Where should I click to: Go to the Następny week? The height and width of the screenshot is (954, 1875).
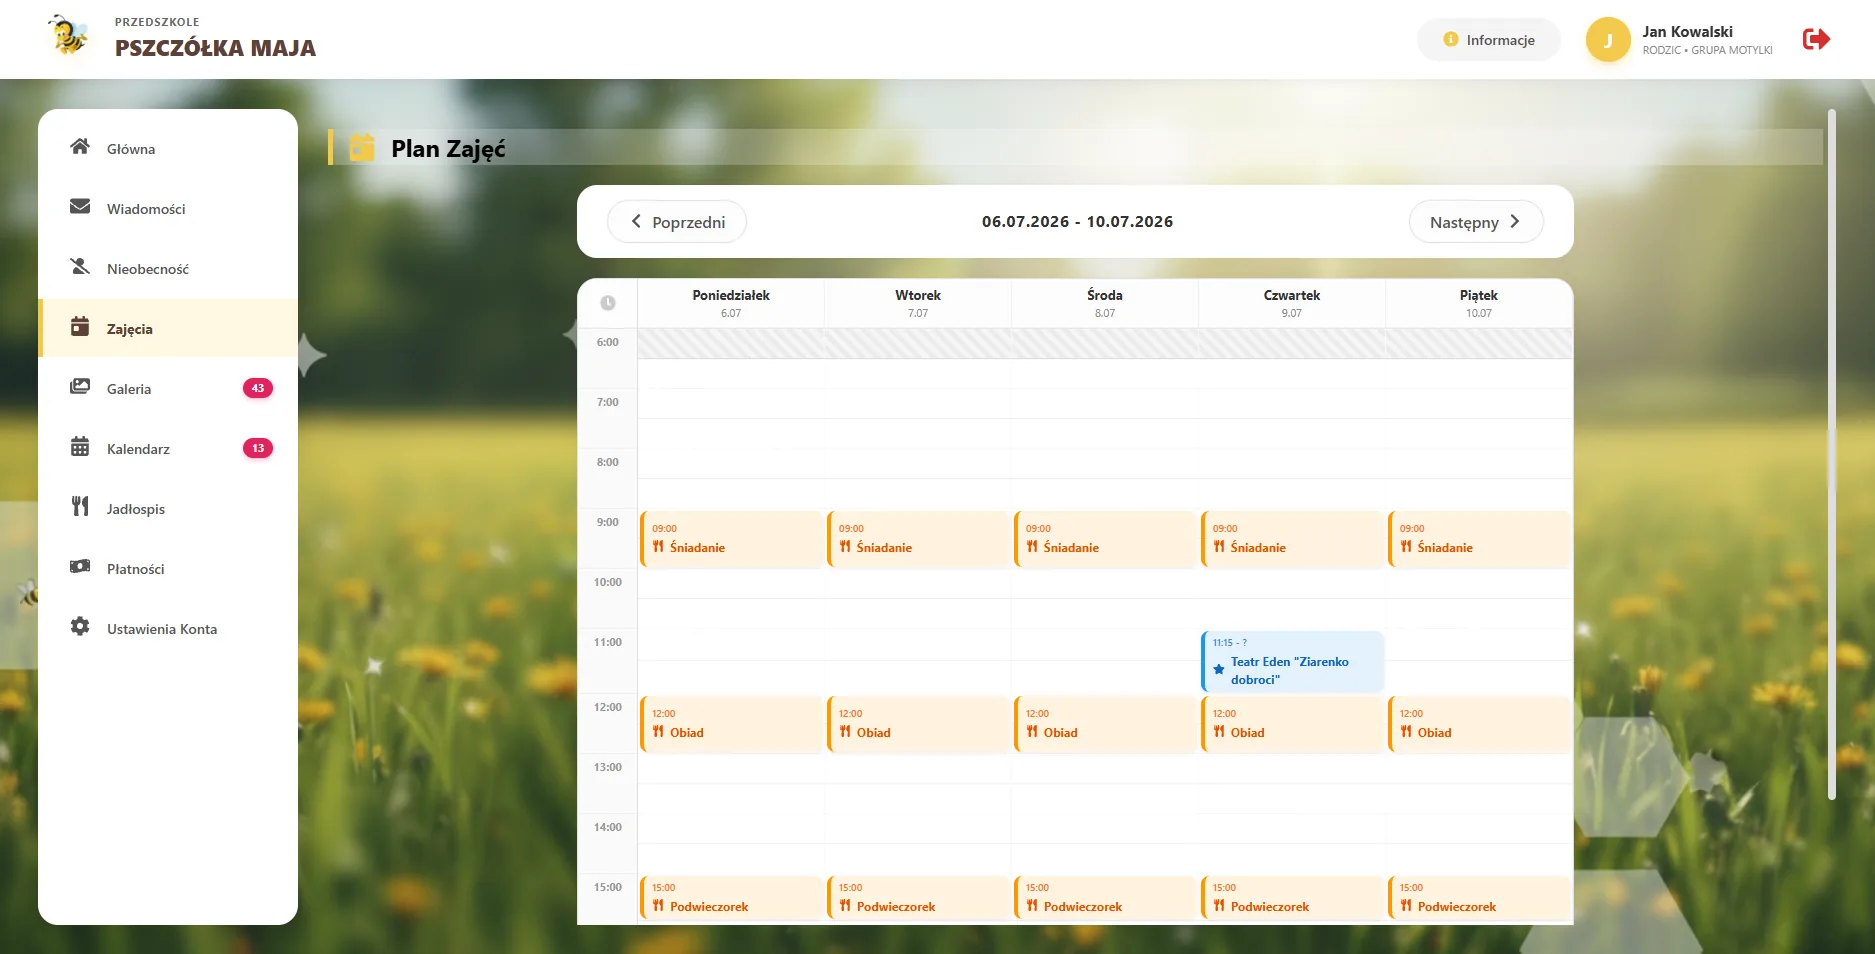(x=1476, y=222)
